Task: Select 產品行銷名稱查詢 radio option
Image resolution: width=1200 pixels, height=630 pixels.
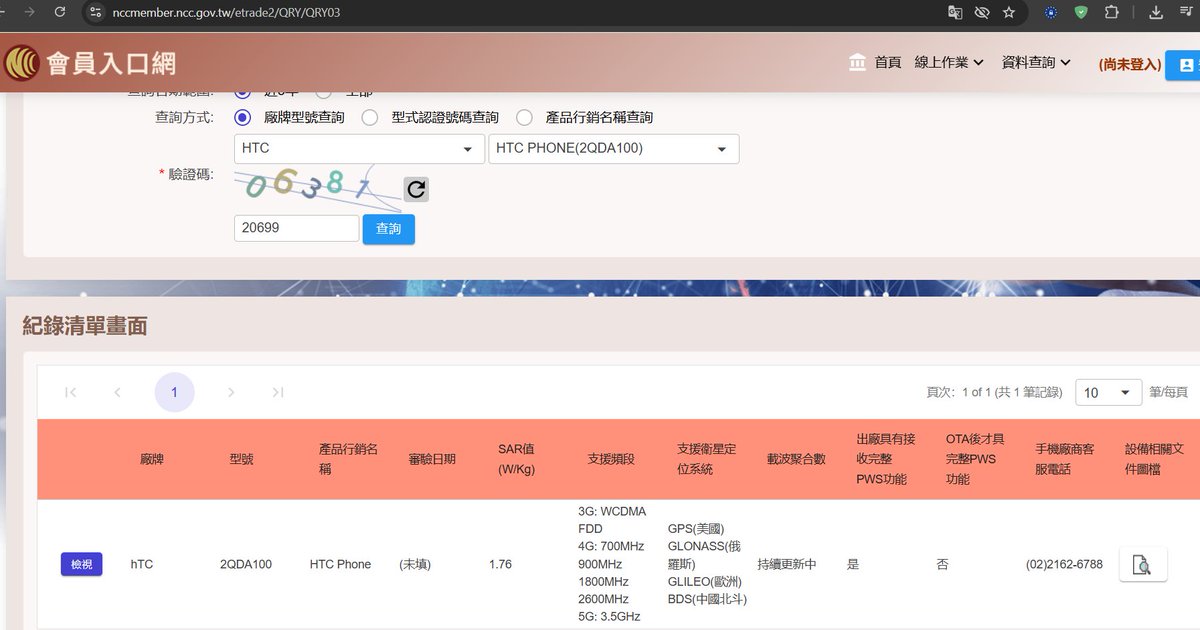Action: pos(524,117)
